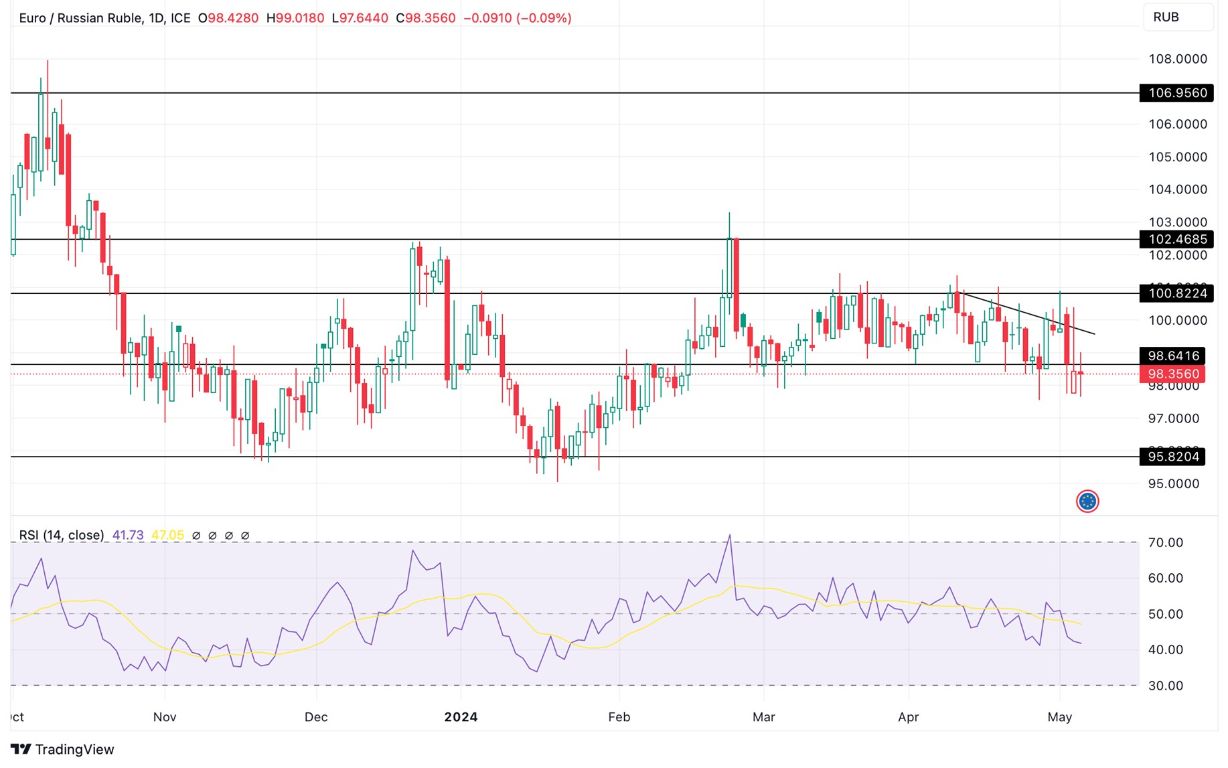The height and width of the screenshot is (768, 1228).
Task: Click the RSI (14, close) indicator label
Action: pos(61,535)
